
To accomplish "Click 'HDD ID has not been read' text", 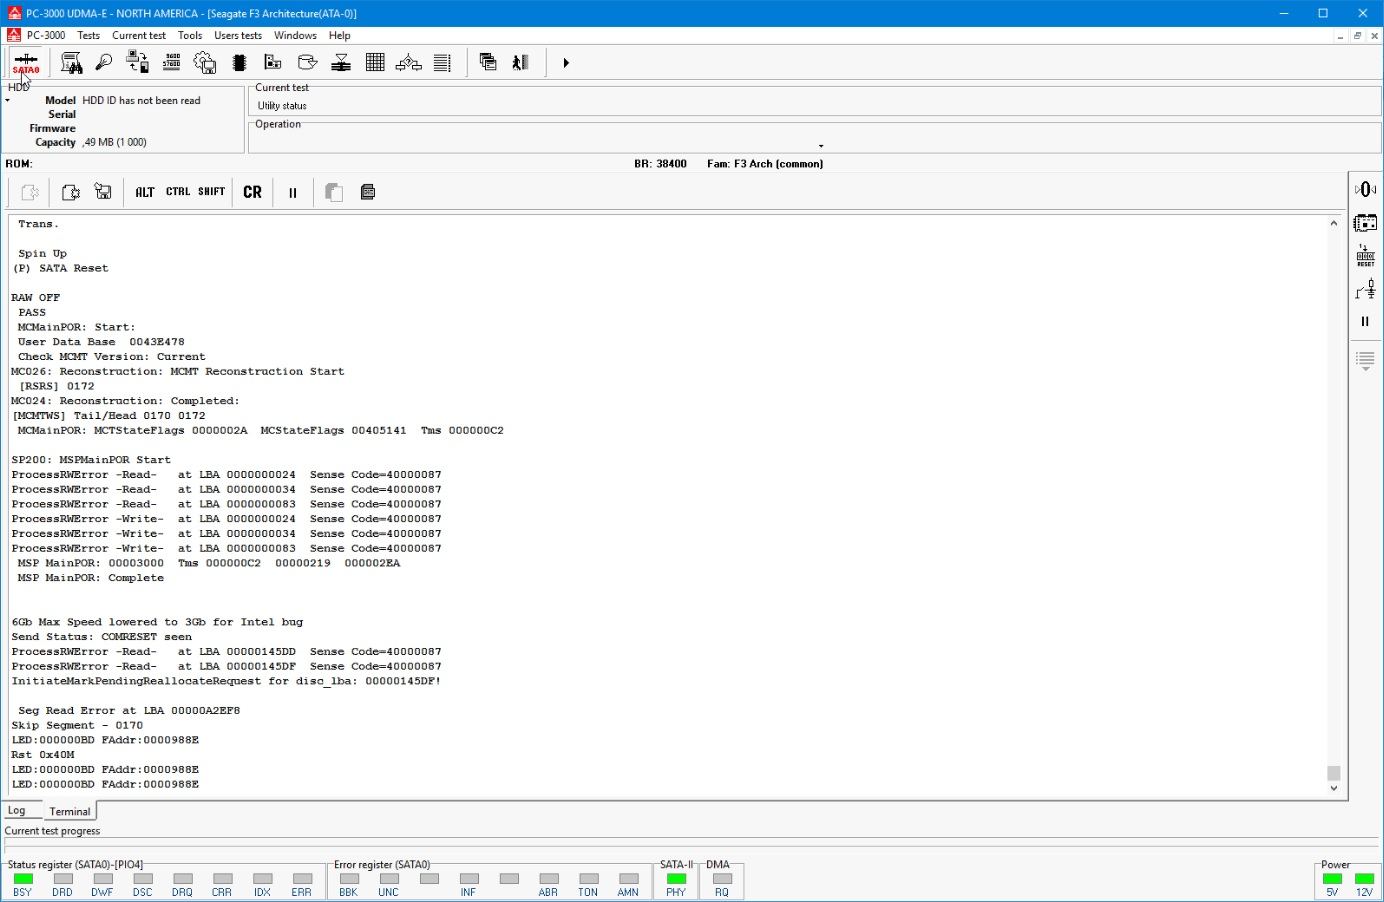I will pos(141,101).
